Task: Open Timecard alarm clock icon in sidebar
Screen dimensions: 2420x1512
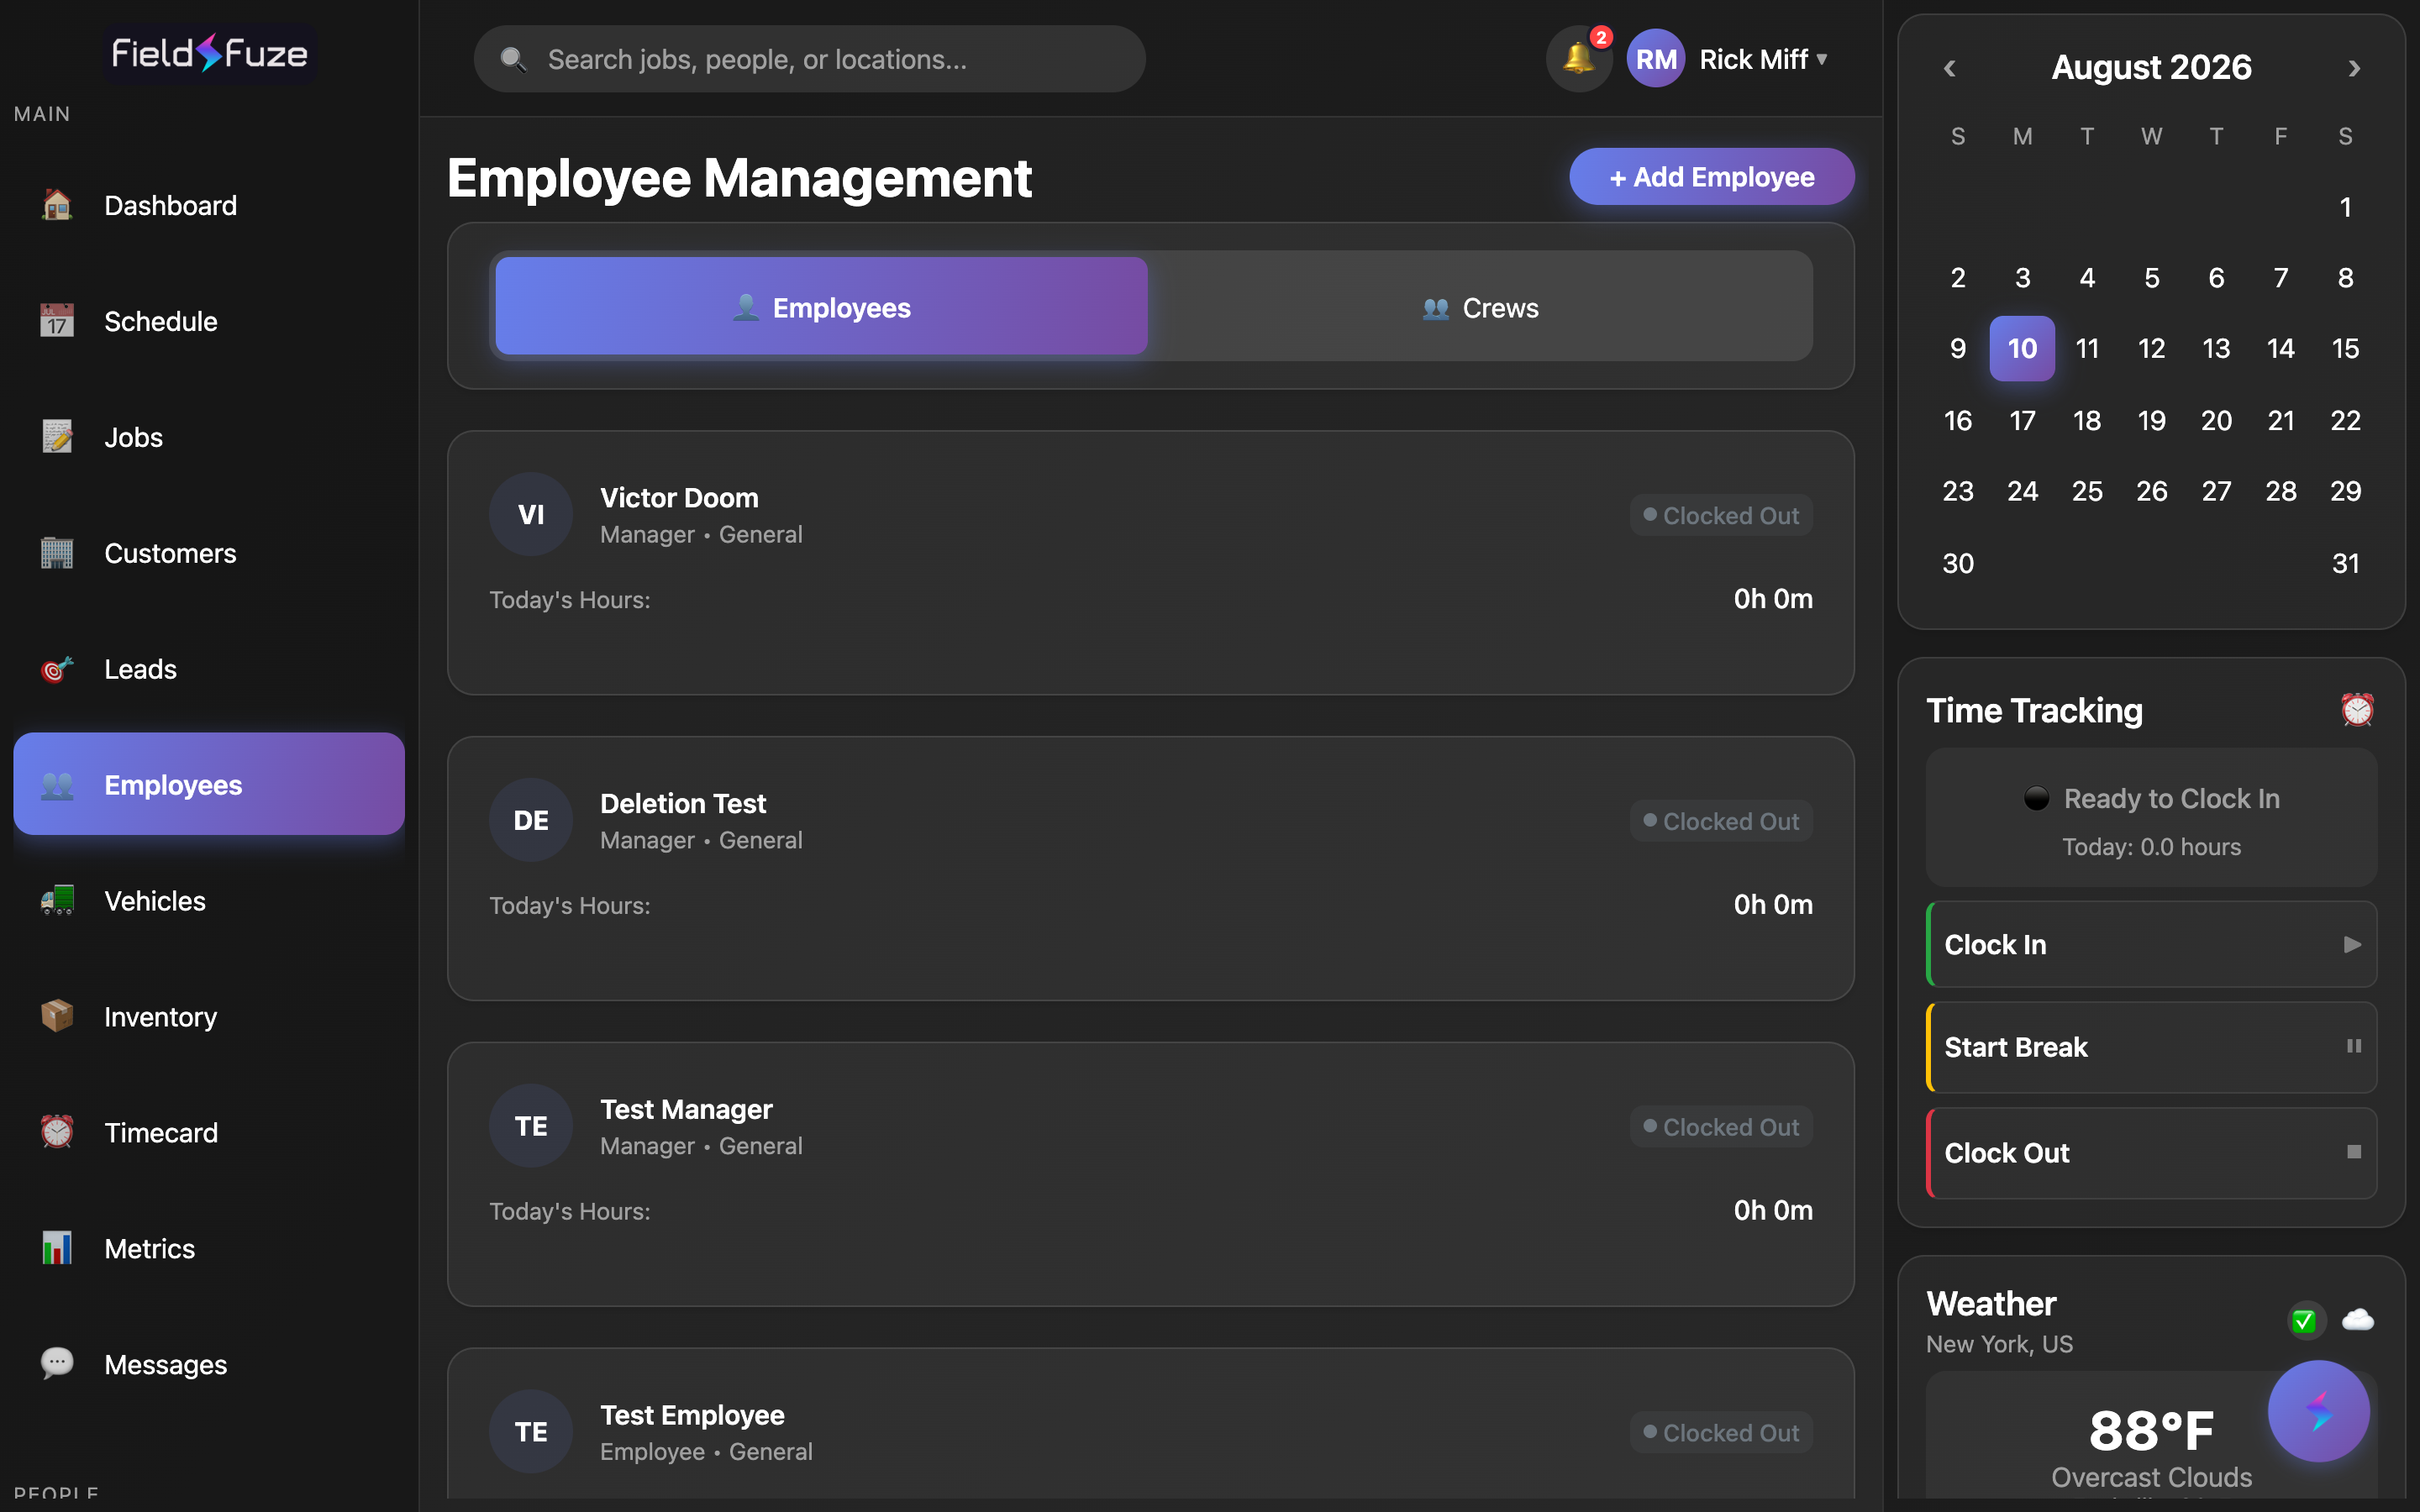Action: (x=57, y=1133)
